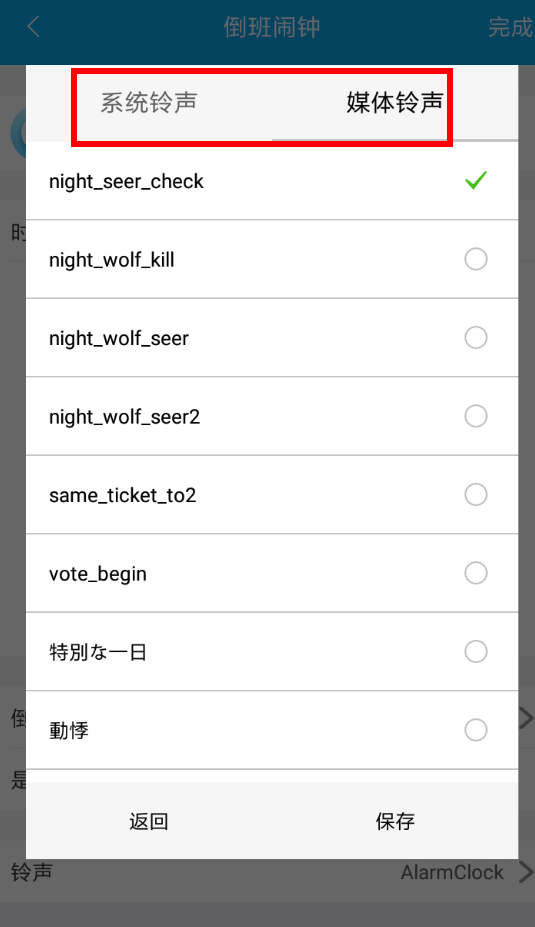Tap the 保存 button to save
Image resolution: width=535 pixels, height=927 pixels.
tap(395, 821)
